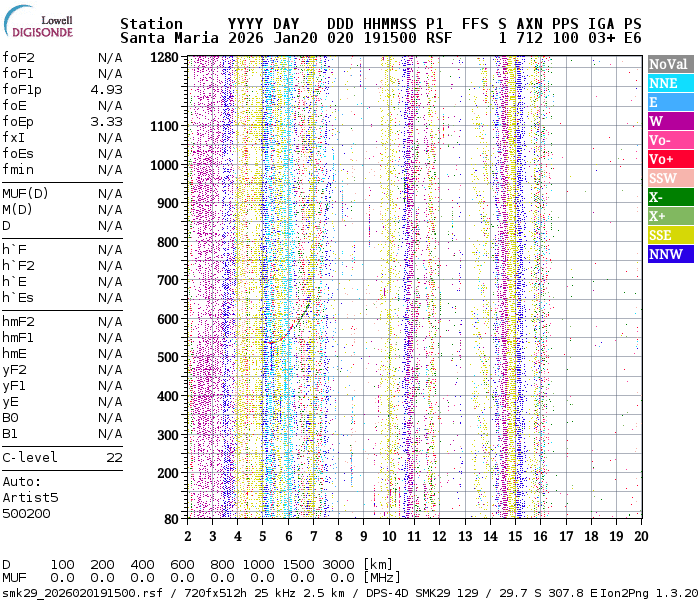Click the Artist5 auto-scaling label

tap(30, 497)
